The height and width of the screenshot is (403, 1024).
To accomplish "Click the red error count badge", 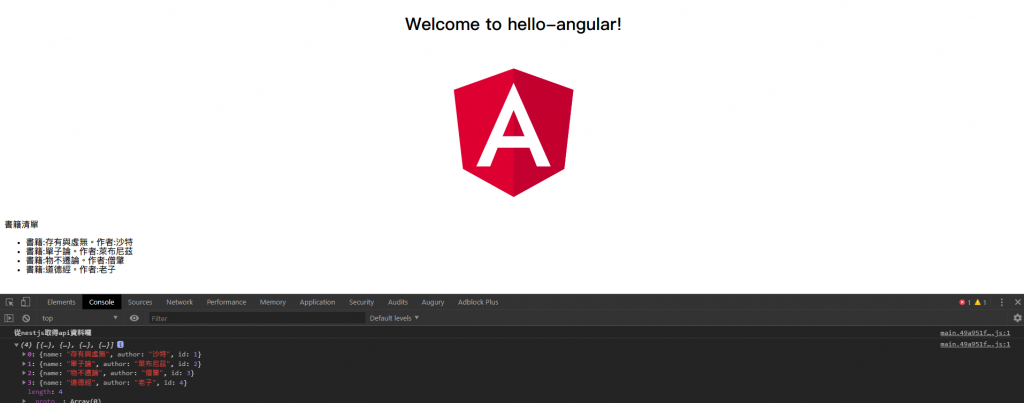I will 965,302.
